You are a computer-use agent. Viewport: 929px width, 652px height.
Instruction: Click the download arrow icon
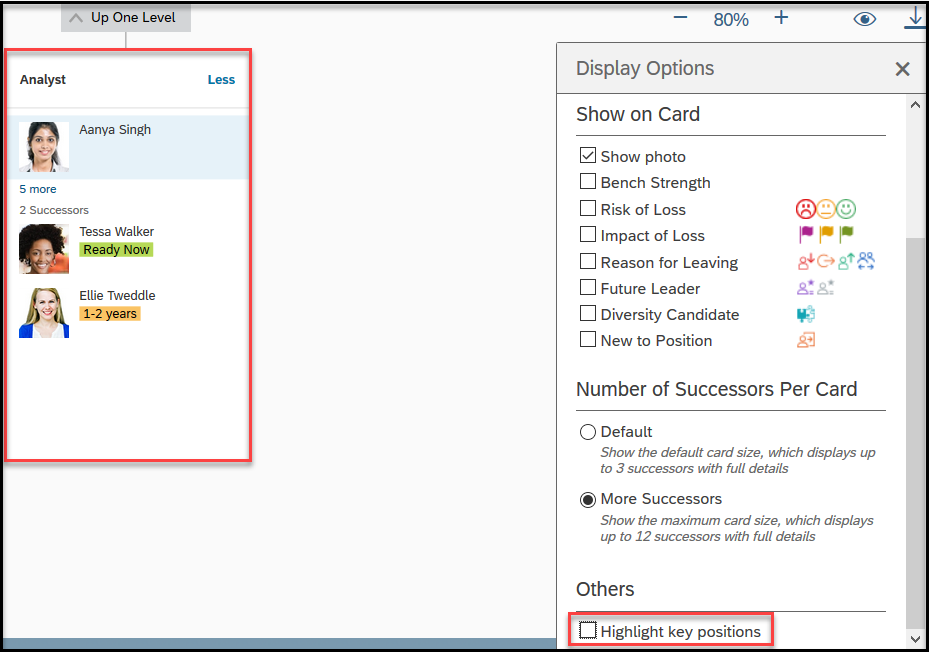(916, 18)
